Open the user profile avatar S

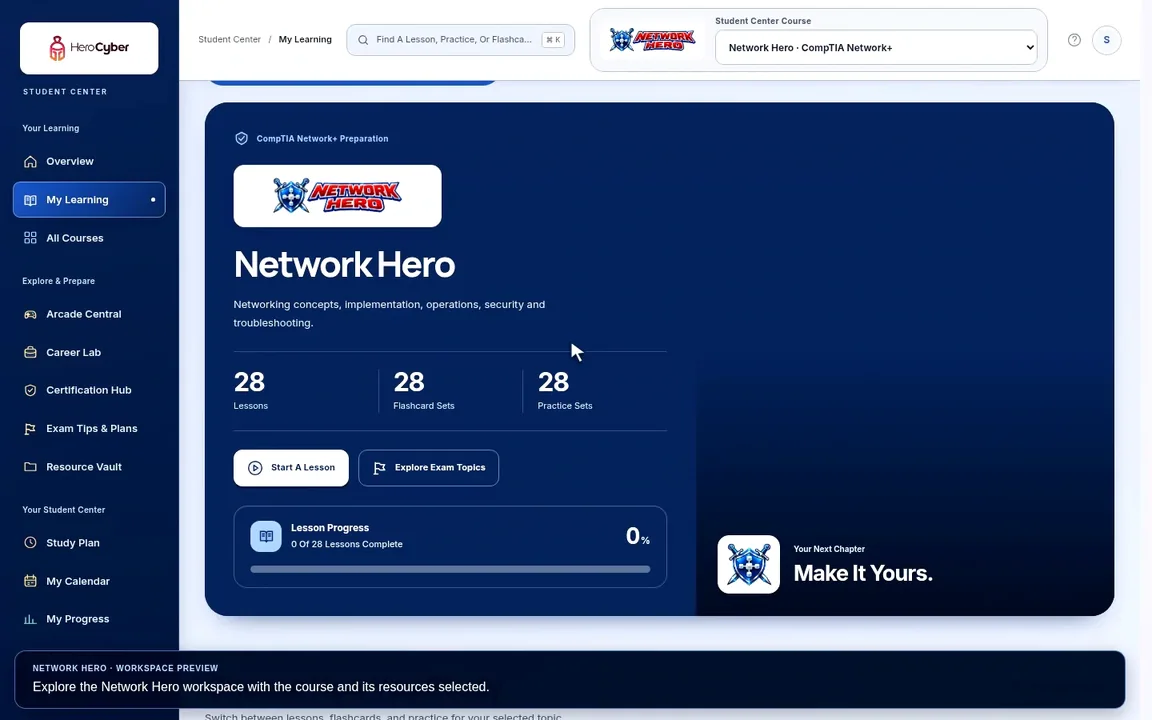click(1106, 40)
